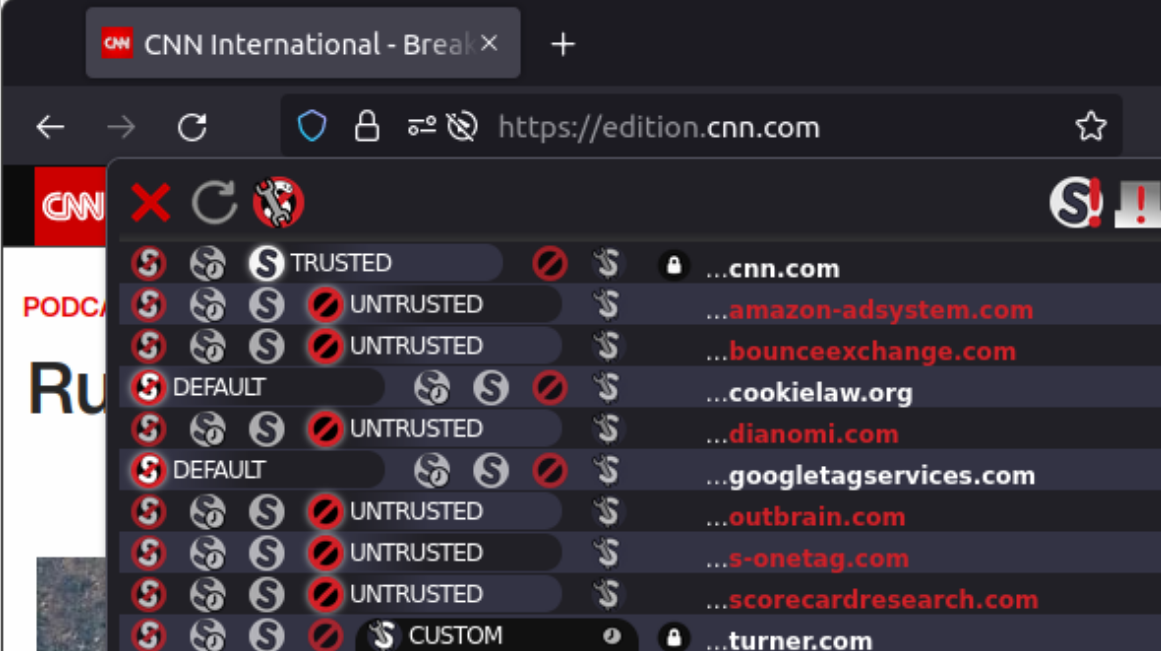1161x651 pixels.
Task: Open Firefox tracking protection shield in address bar
Action: pos(312,126)
